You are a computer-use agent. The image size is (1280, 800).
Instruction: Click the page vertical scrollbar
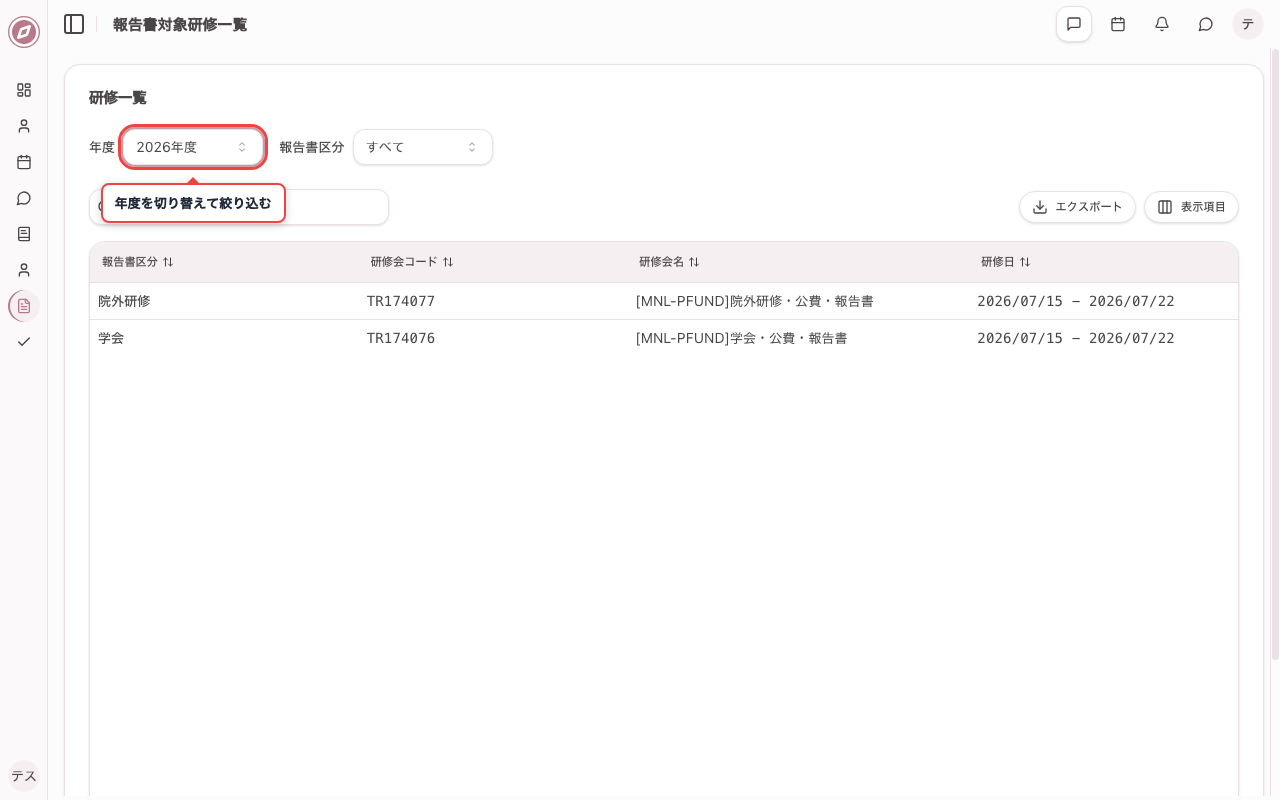pos(1275,354)
